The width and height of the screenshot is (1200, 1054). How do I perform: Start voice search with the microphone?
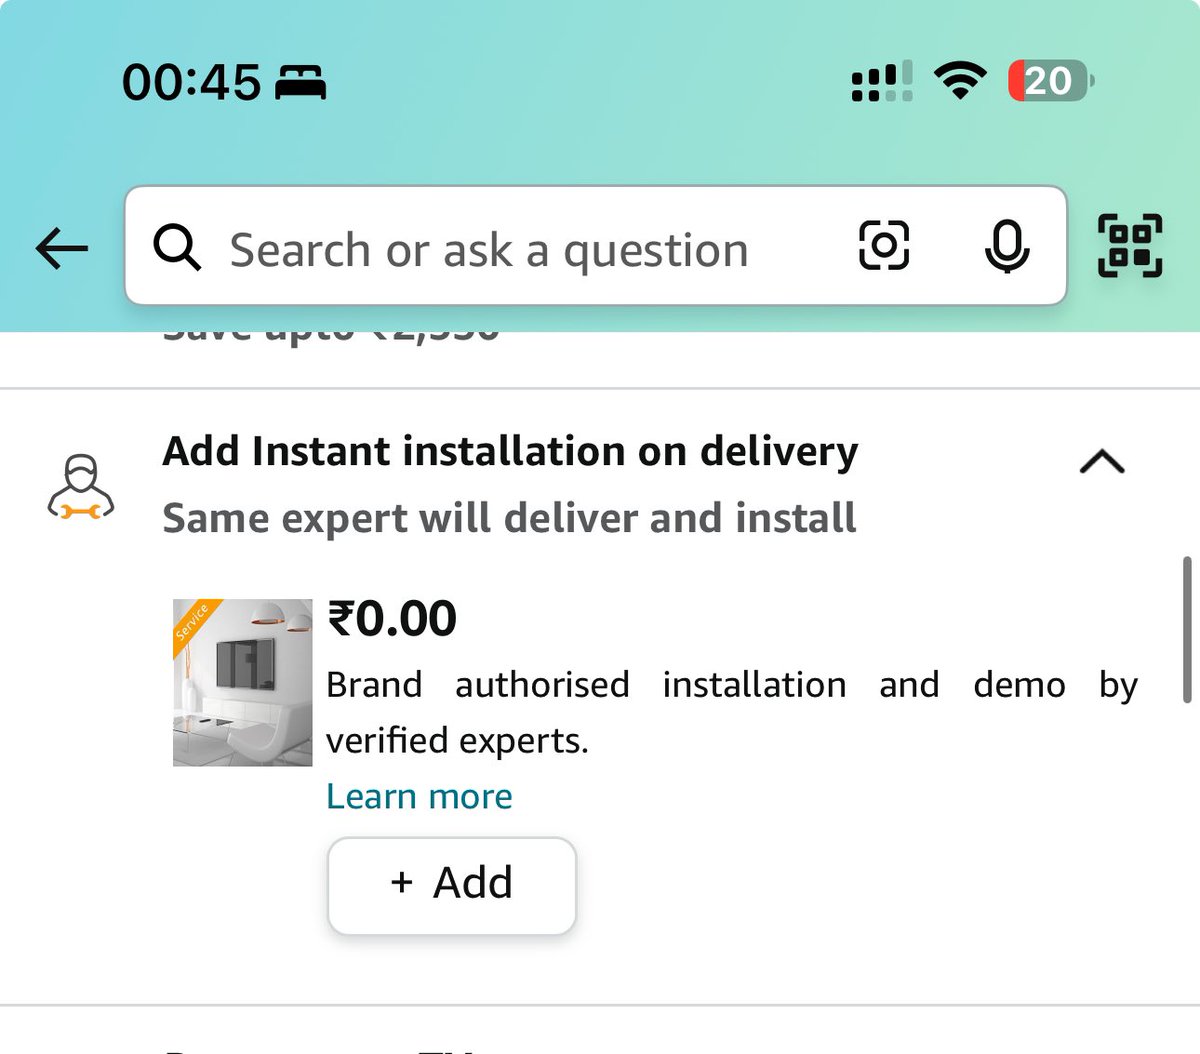click(x=1006, y=246)
